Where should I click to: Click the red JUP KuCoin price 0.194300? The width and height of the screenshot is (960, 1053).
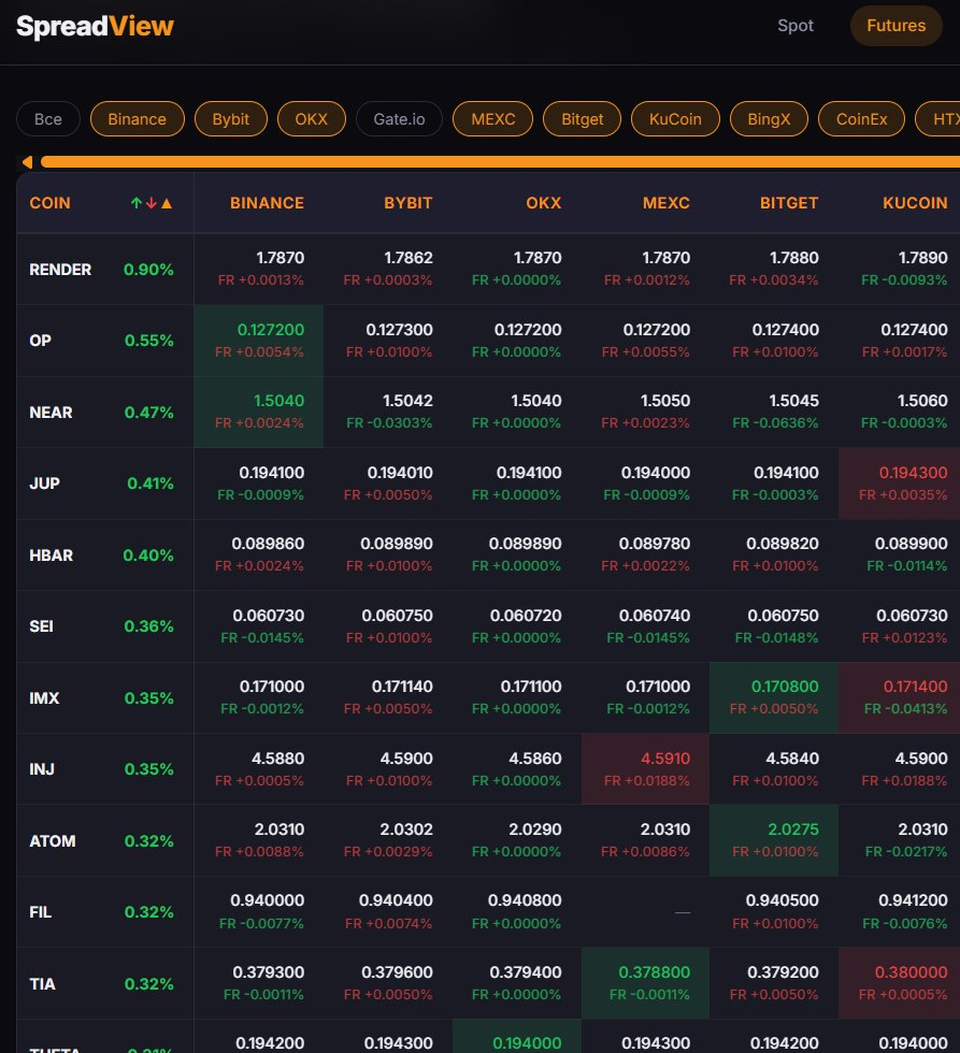pos(913,473)
